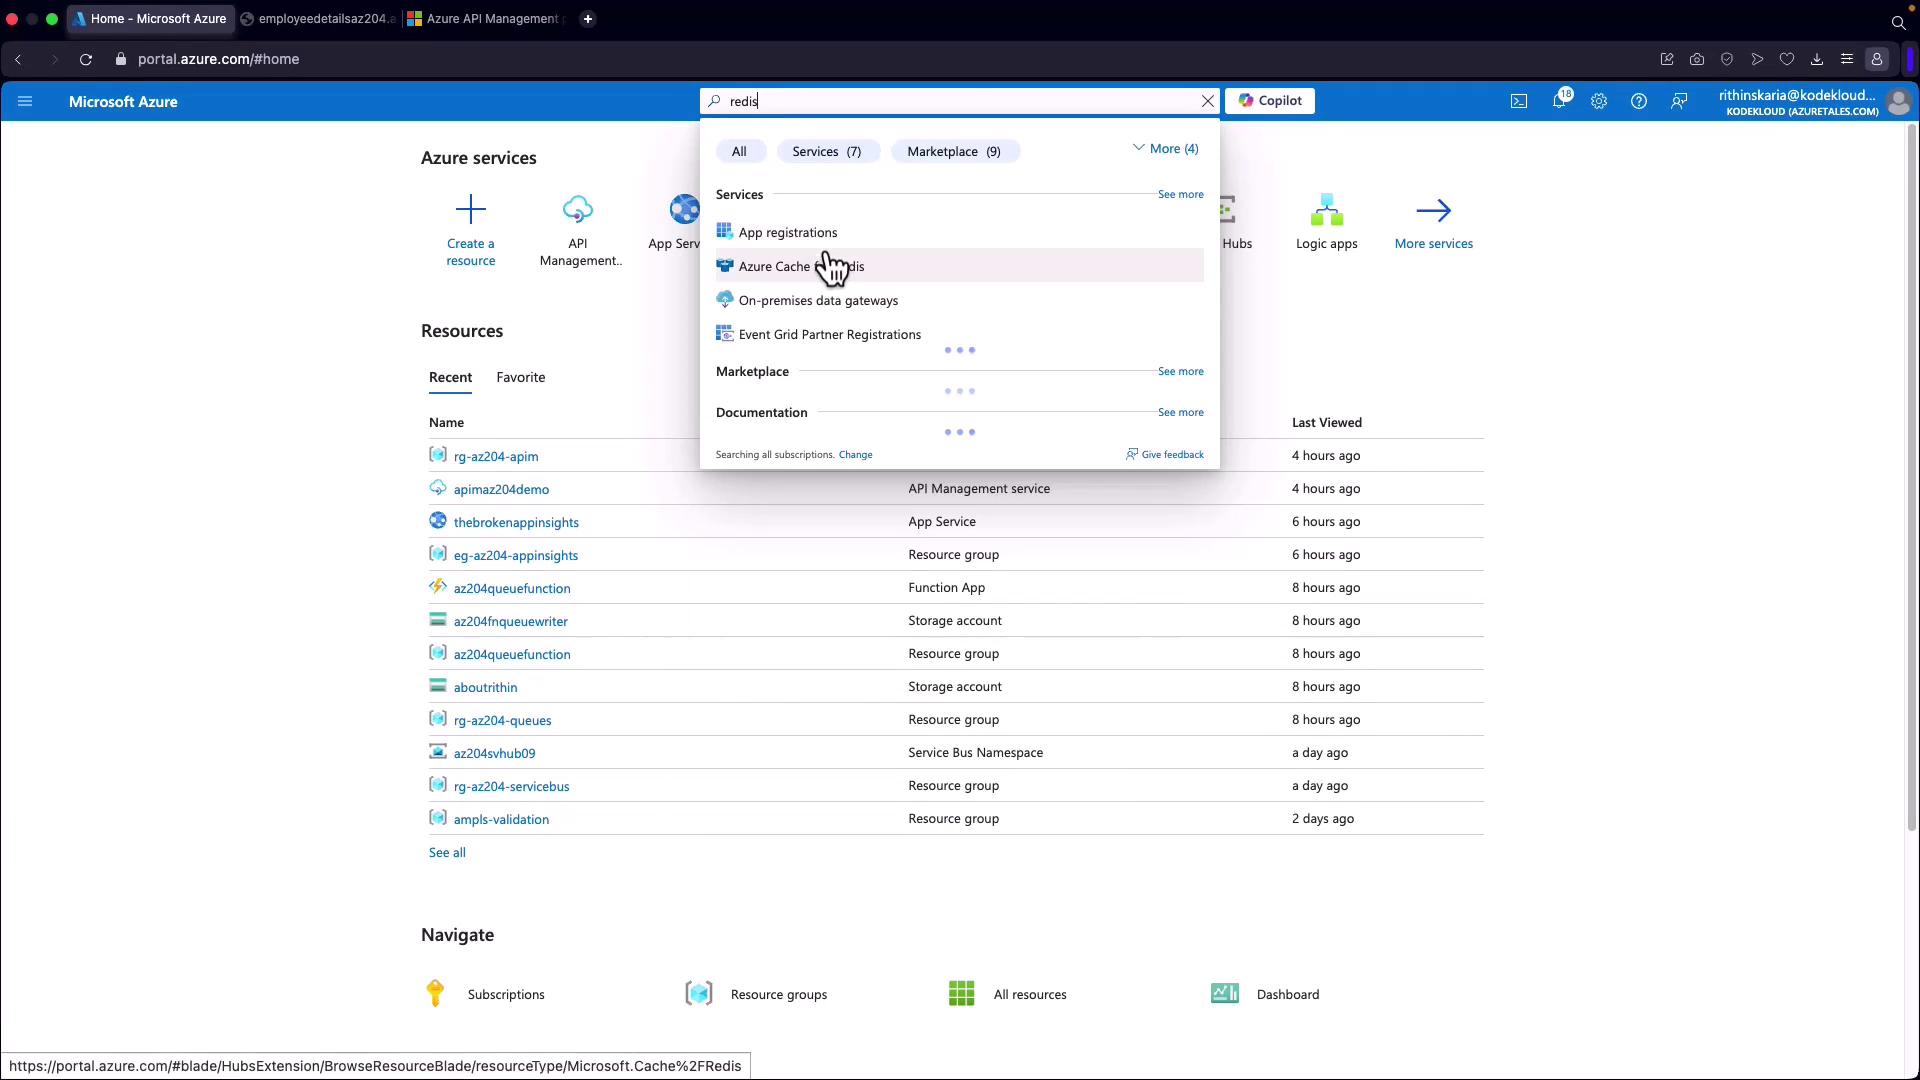Click the feedback icon in header
The image size is (1920, 1080).
[1679, 101]
